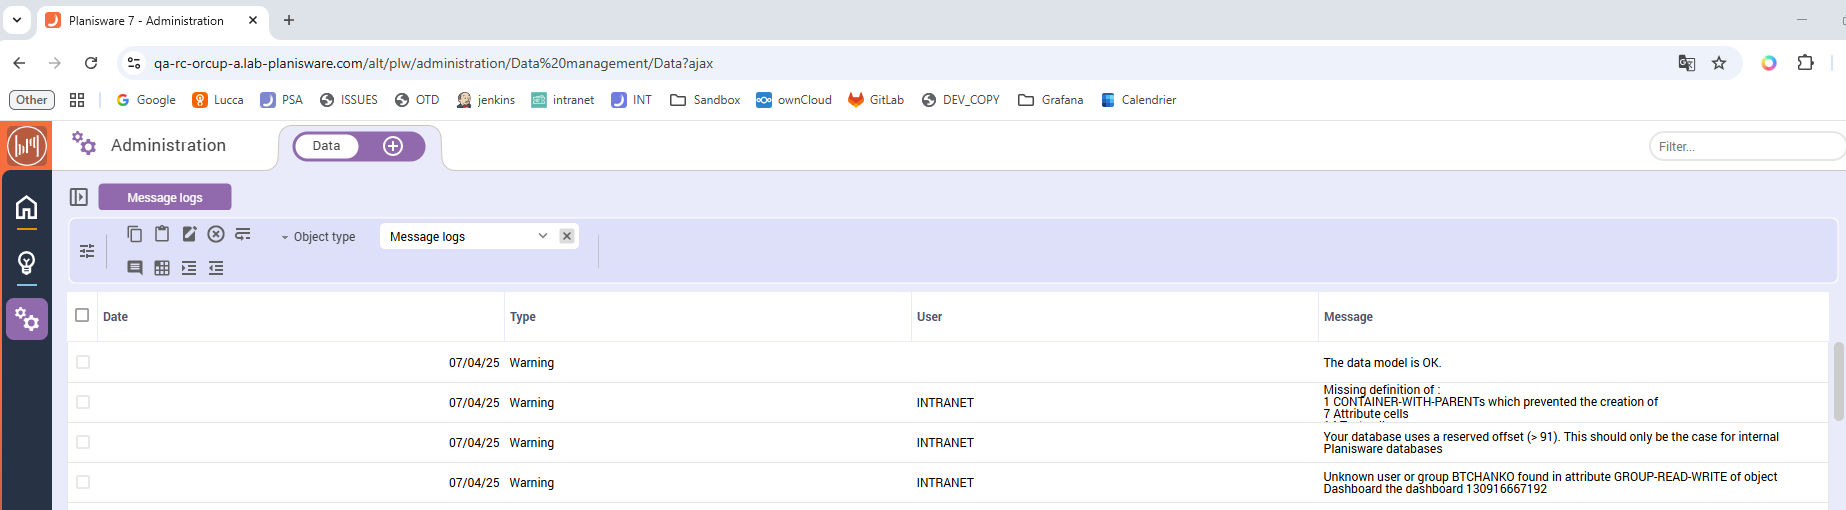Tick the select-all checkbox in table header
Image resolution: width=1846 pixels, height=510 pixels.
tap(82, 315)
